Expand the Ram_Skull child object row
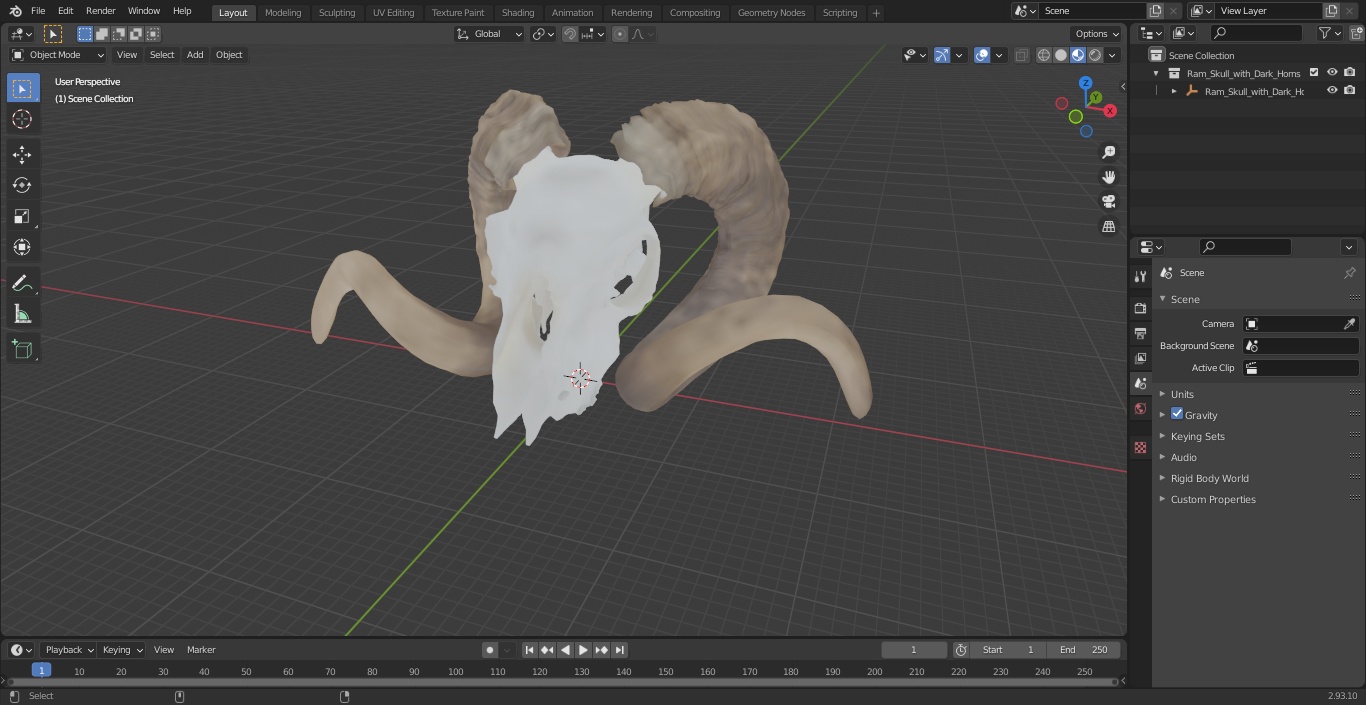Screen dimensions: 1366x705 pyautogui.click(x=1174, y=91)
